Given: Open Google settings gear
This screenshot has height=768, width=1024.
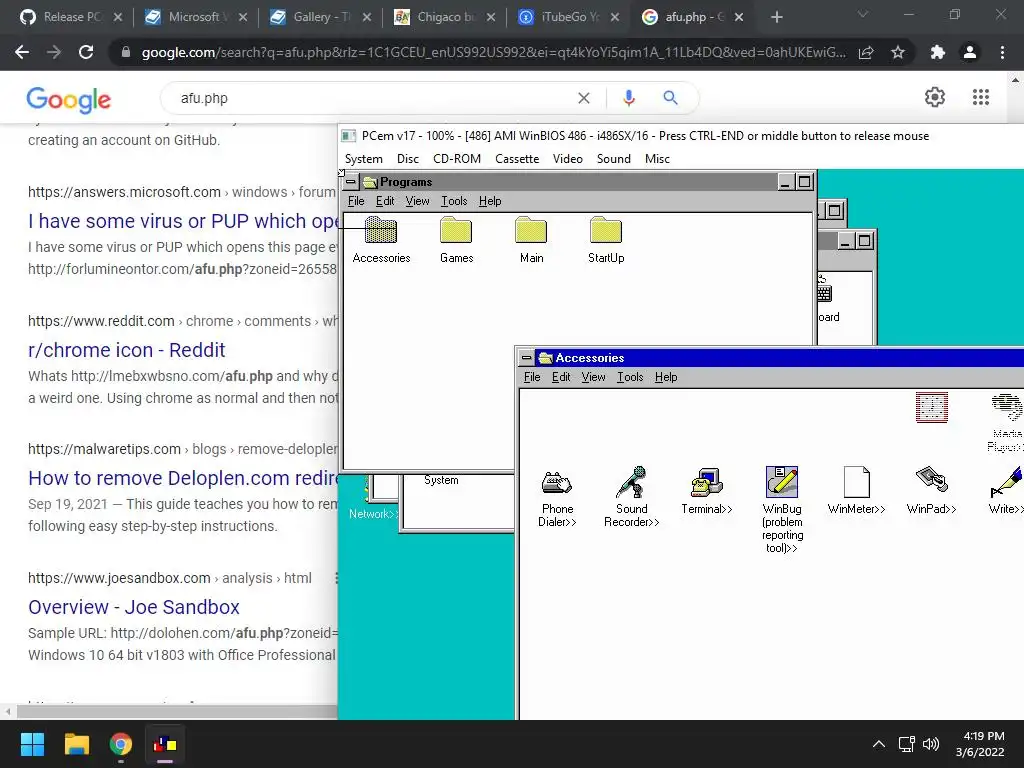Looking at the screenshot, I should point(935,97).
